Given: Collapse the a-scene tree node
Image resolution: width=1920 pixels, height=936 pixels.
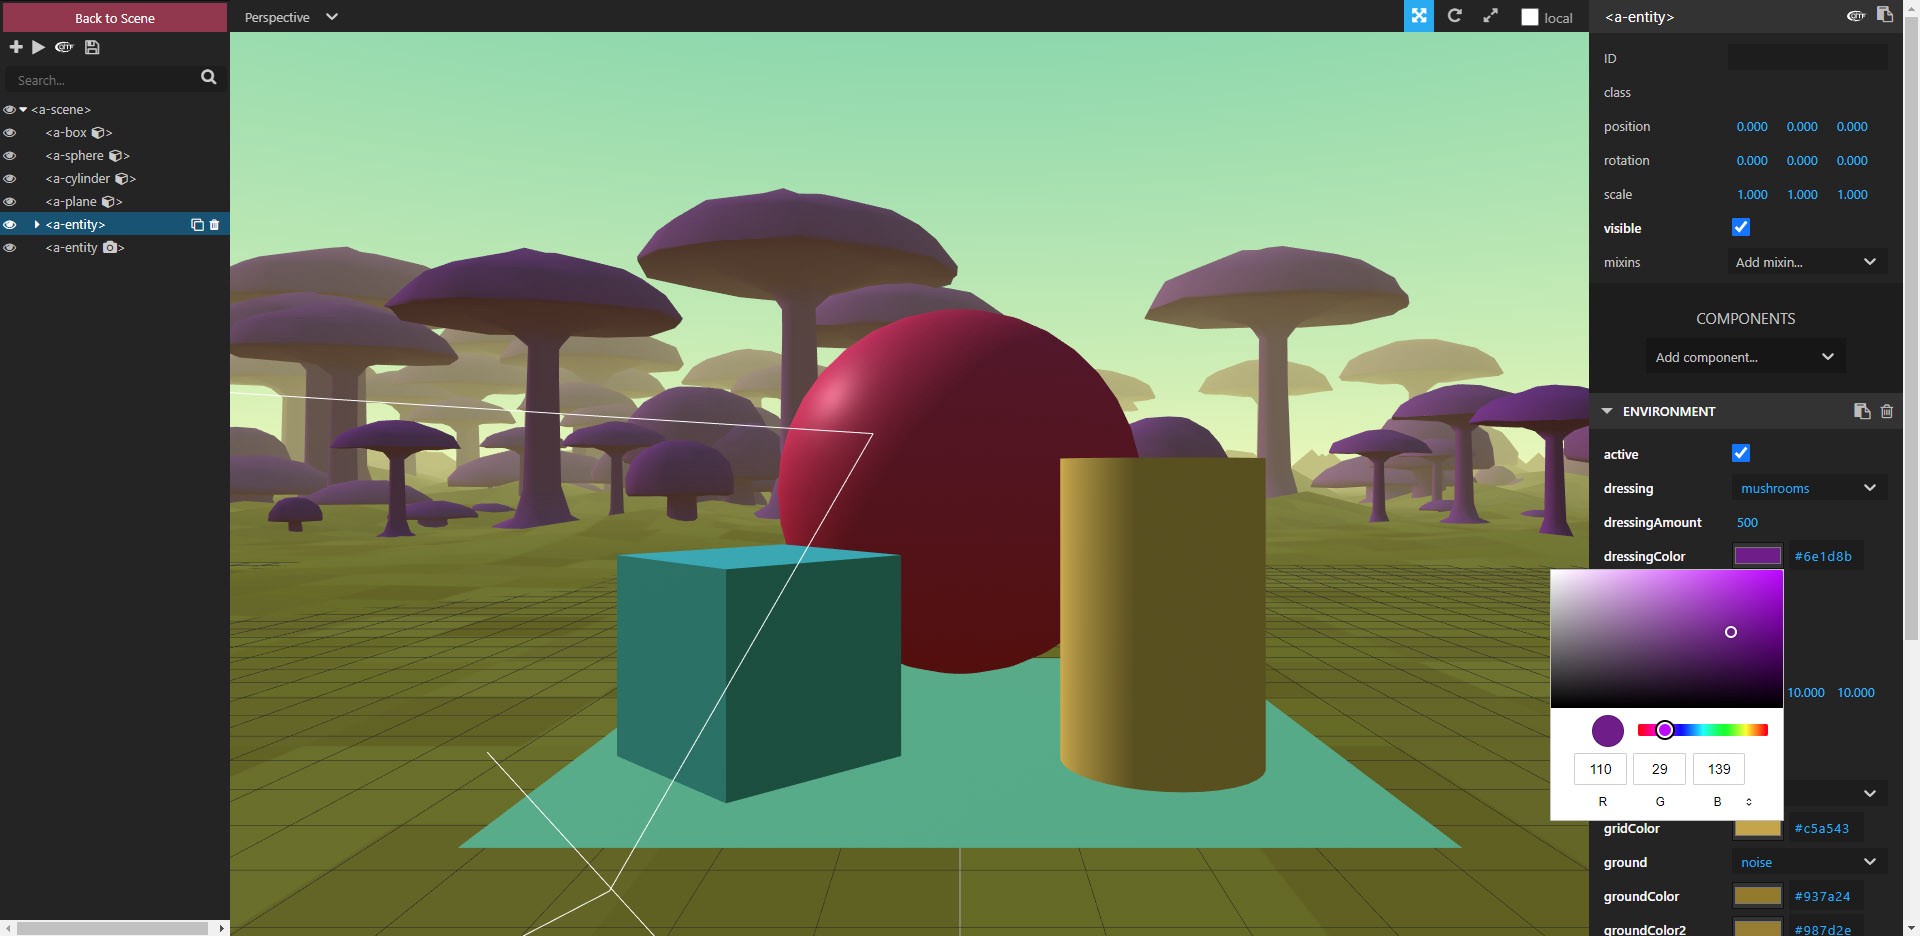Looking at the screenshot, I should pyautogui.click(x=23, y=110).
